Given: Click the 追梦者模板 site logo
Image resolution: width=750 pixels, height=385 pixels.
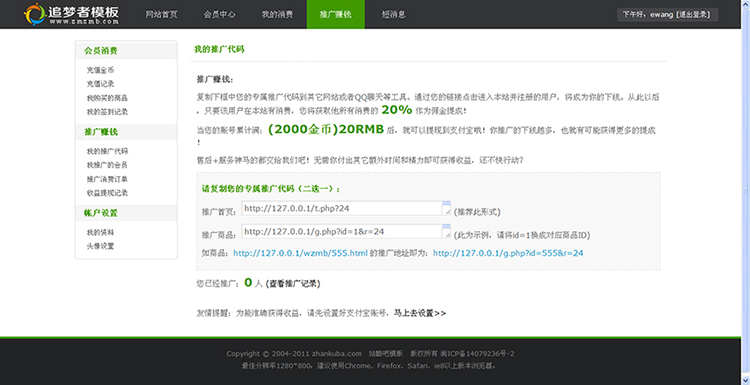Looking at the screenshot, I should 71,14.
